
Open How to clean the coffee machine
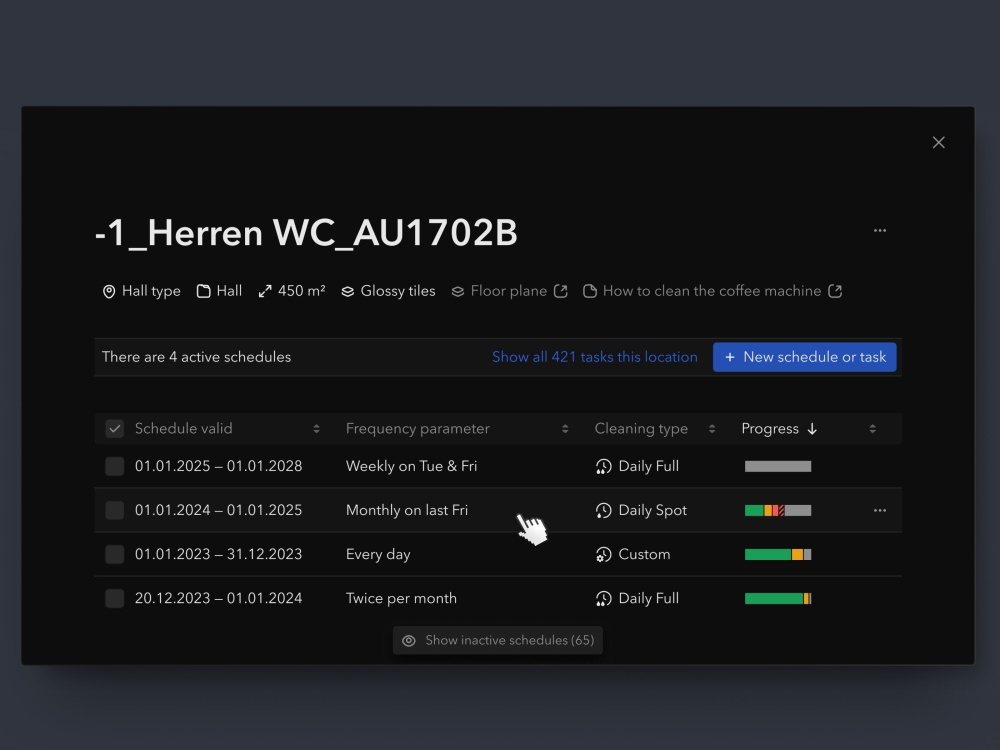[x=712, y=291]
